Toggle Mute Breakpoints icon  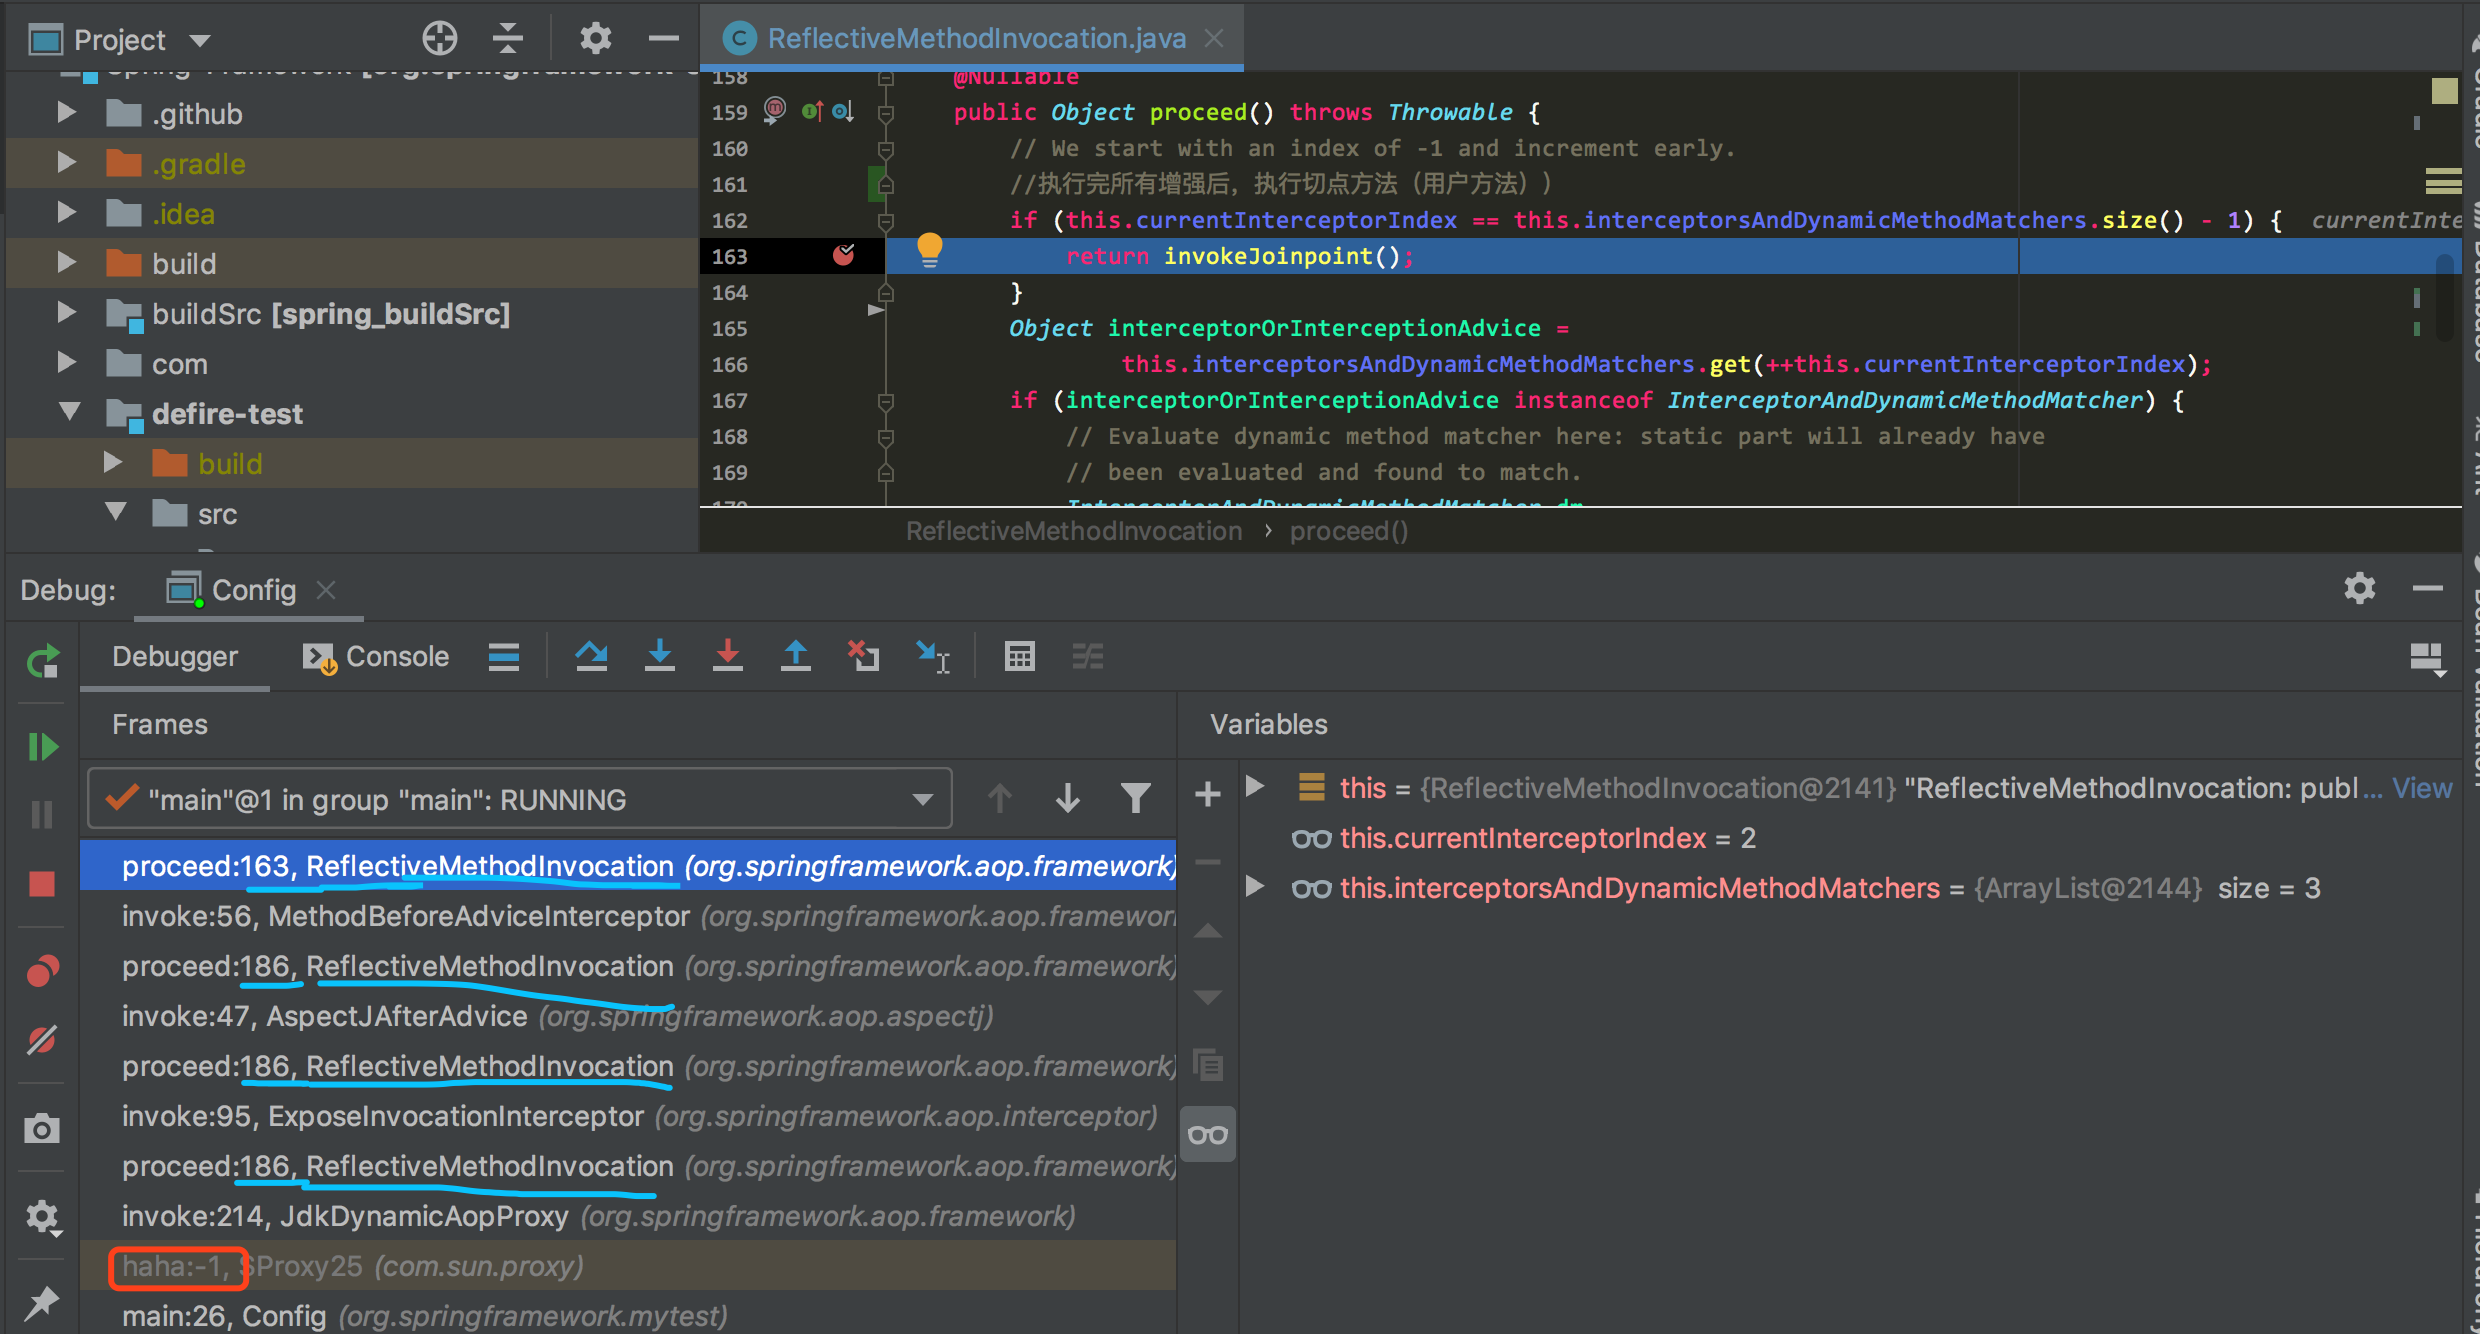pyautogui.click(x=42, y=1040)
